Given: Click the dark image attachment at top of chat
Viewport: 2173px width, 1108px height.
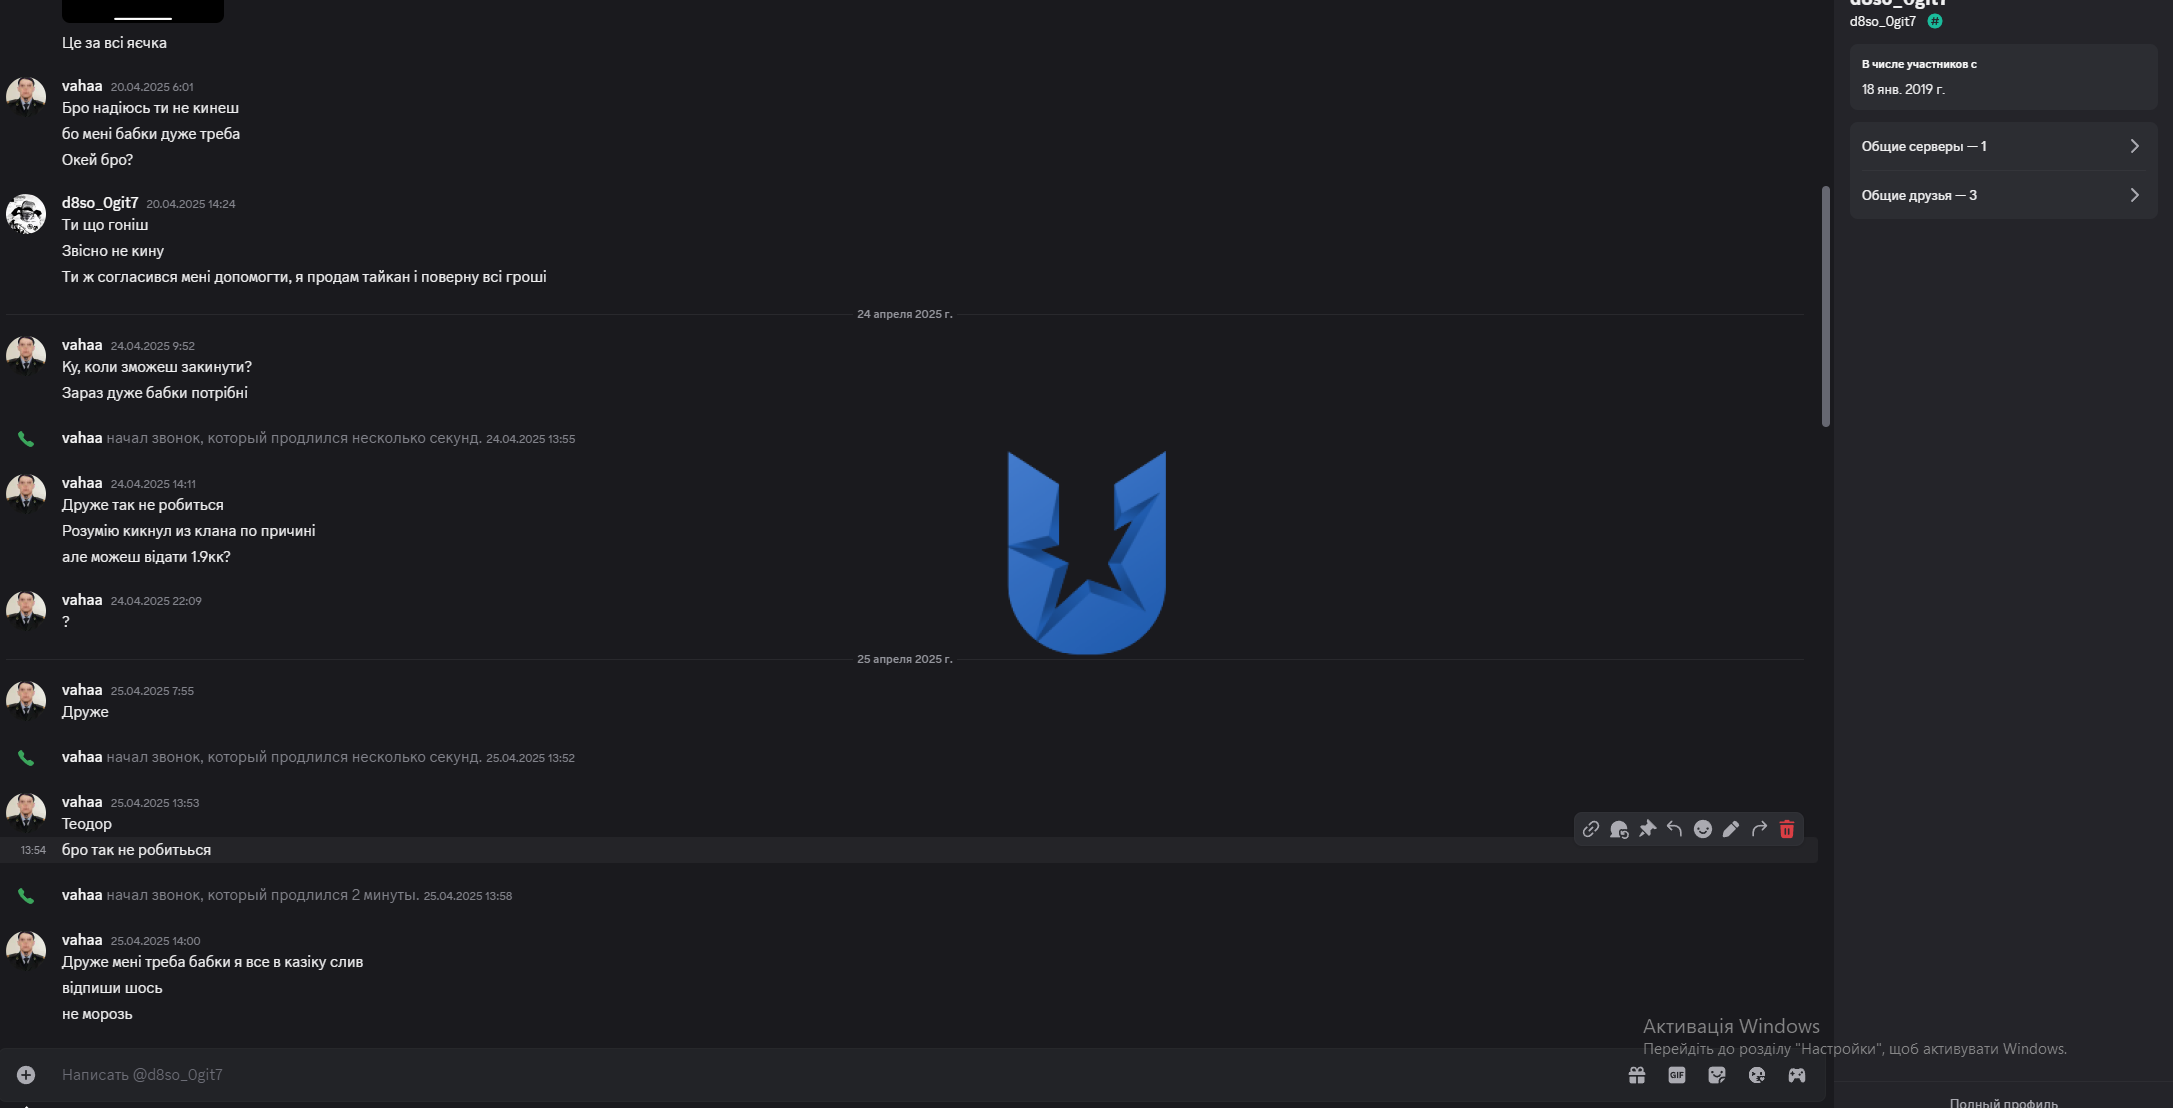Looking at the screenshot, I should tap(143, 11).
